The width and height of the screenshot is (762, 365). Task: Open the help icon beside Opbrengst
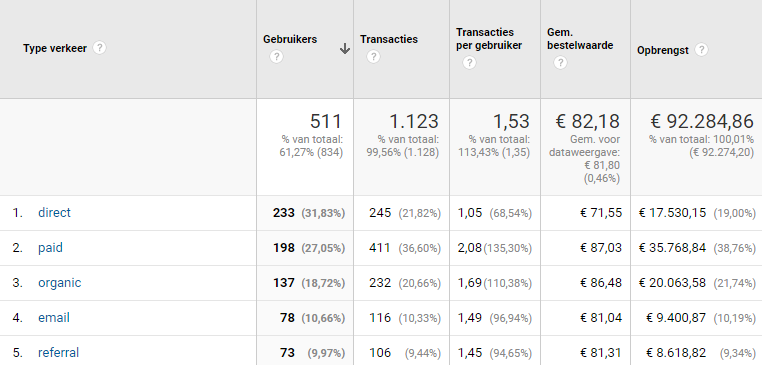701,50
